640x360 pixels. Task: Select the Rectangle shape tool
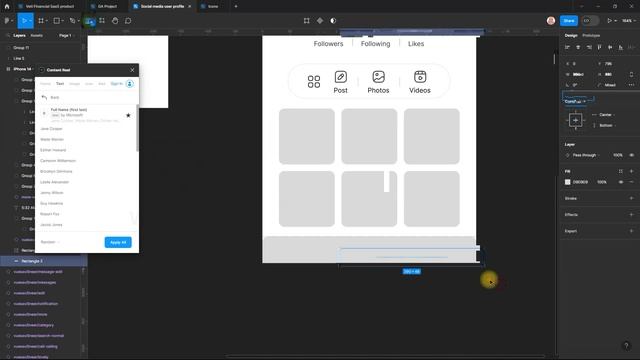(x=57, y=20)
